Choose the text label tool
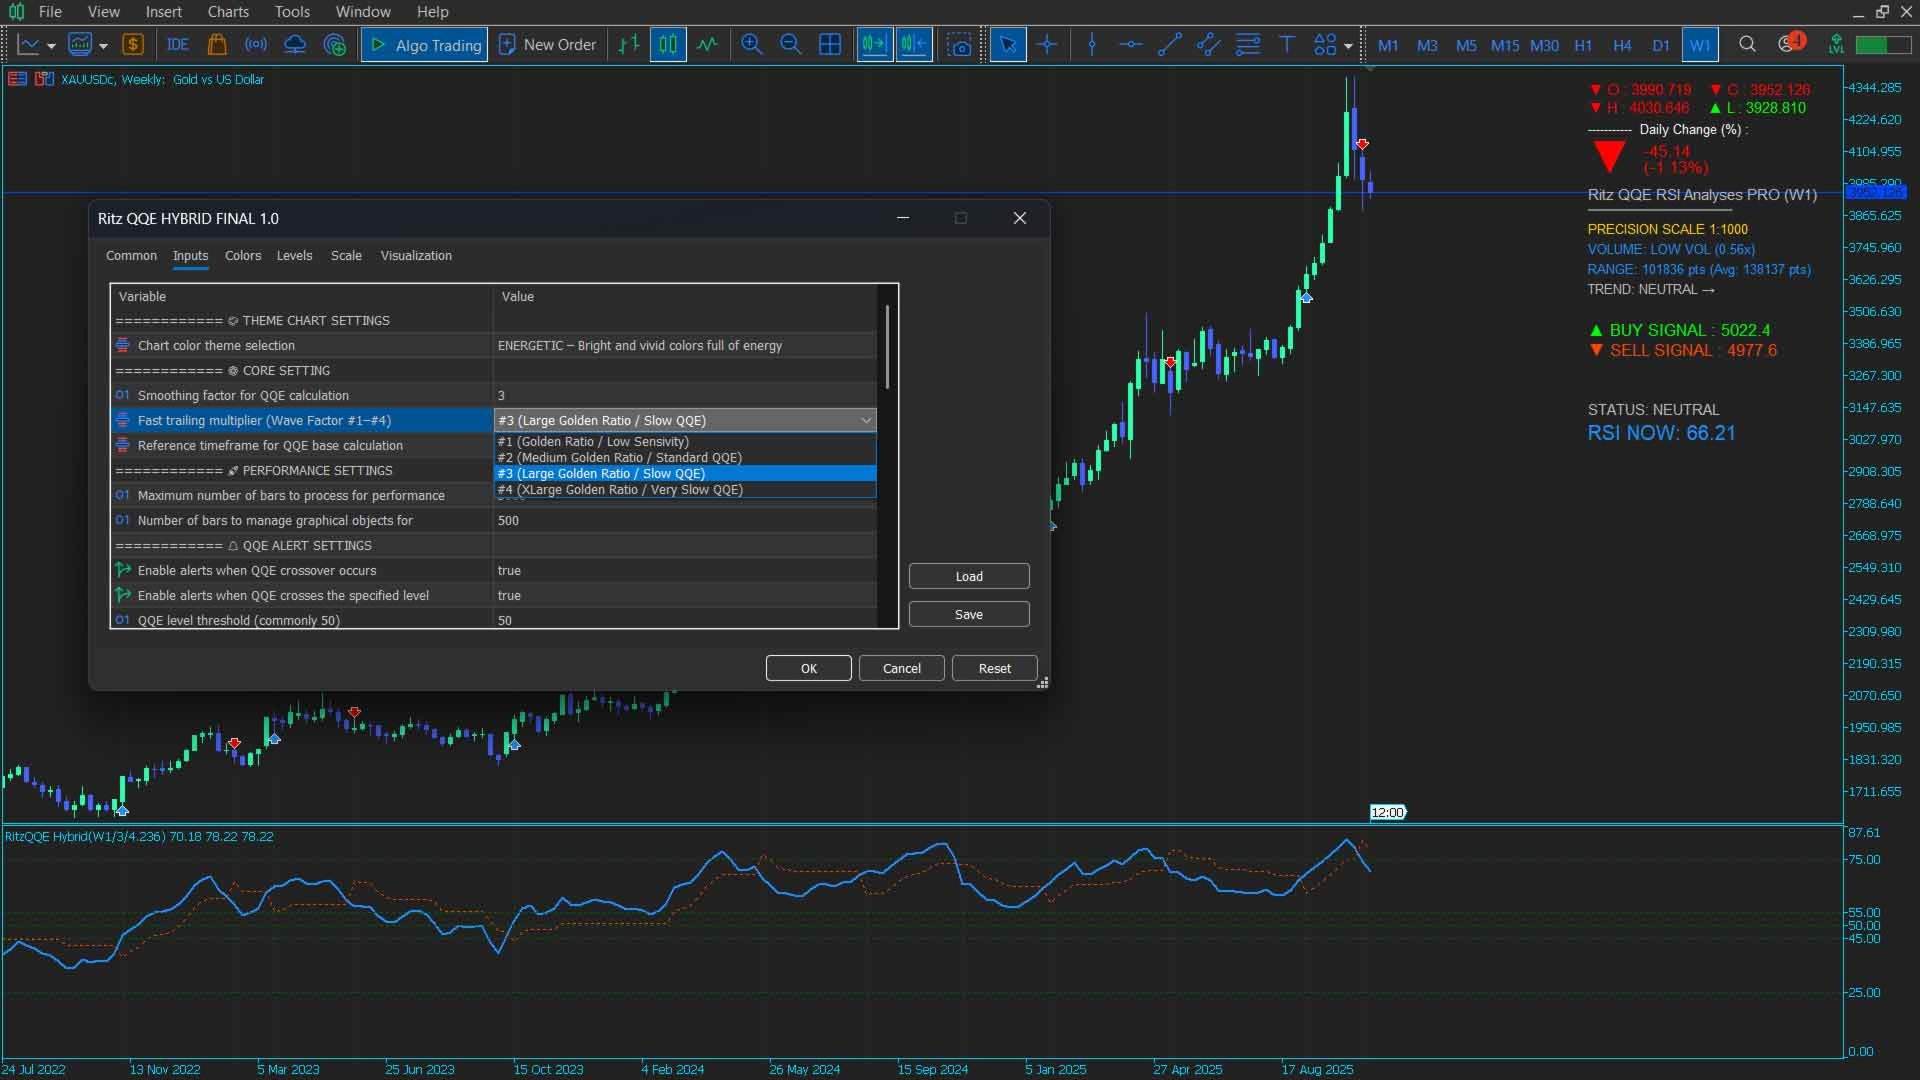Screen dimensions: 1920x1080 pos(1287,45)
